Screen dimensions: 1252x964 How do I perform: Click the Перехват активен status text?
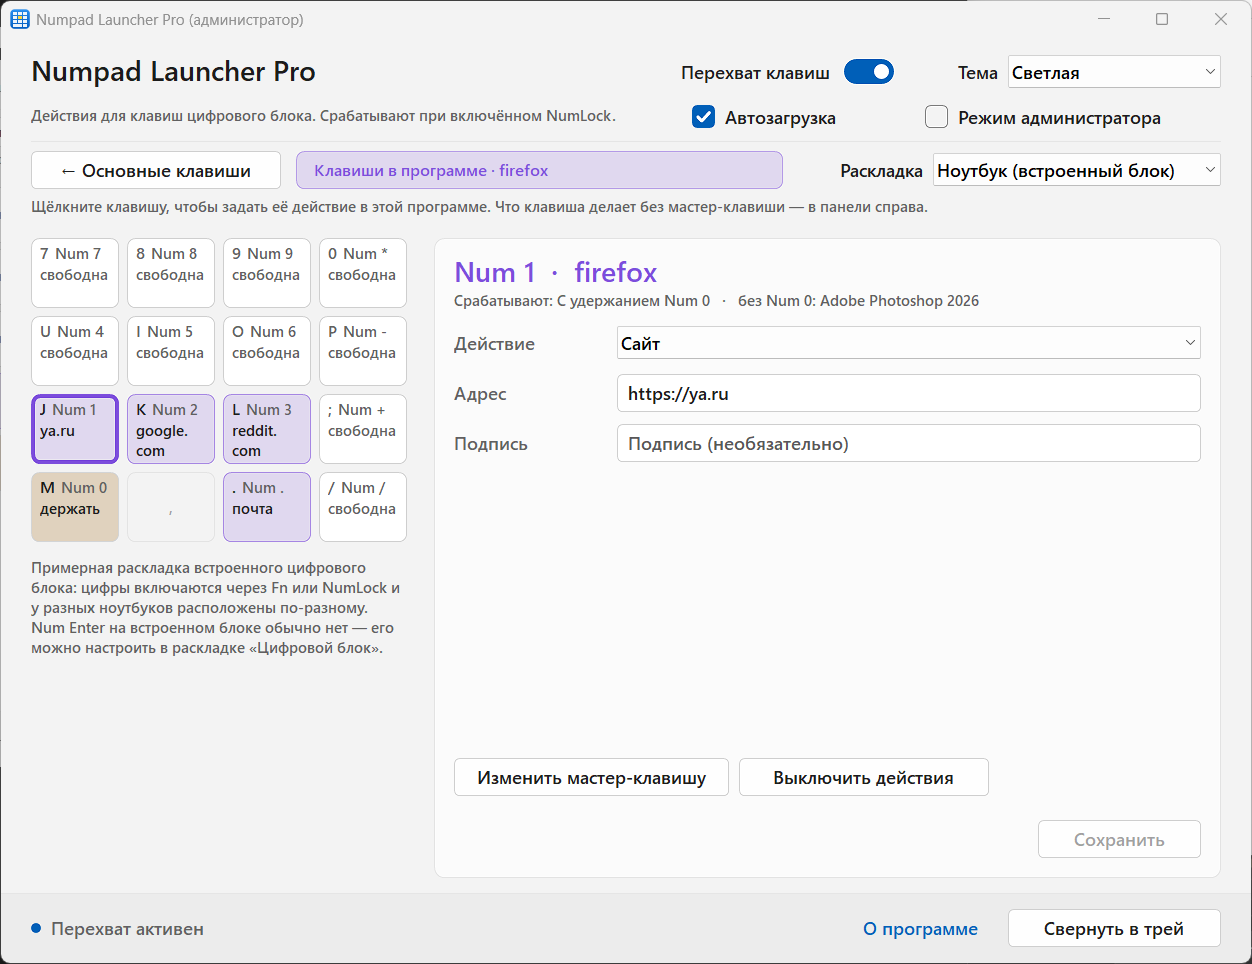pos(127,929)
